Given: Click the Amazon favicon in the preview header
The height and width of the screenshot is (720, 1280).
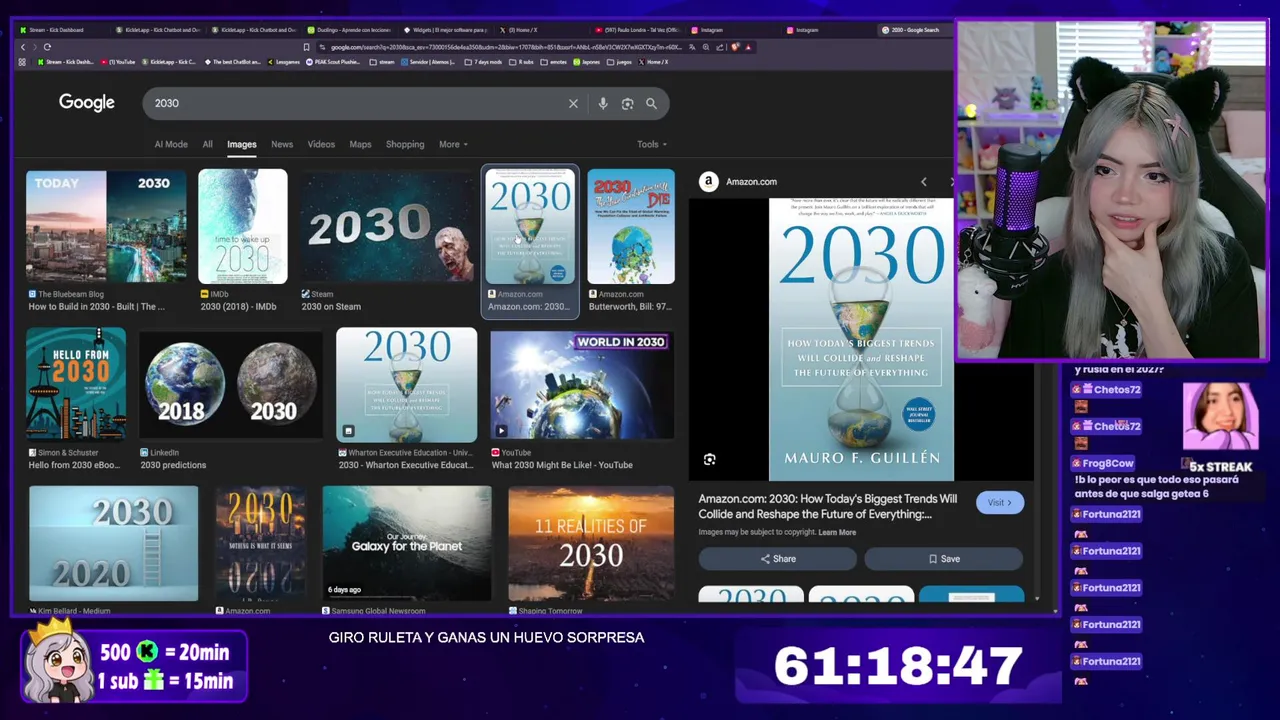Looking at the screenshot, I should pyautogui.click(x=708, y=181).
